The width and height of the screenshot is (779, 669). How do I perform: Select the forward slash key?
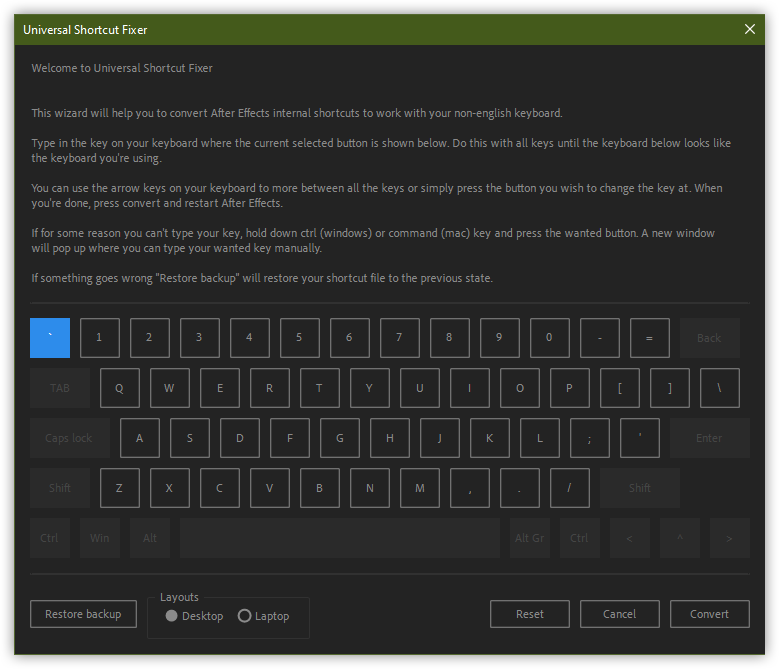tap(570, 488)
